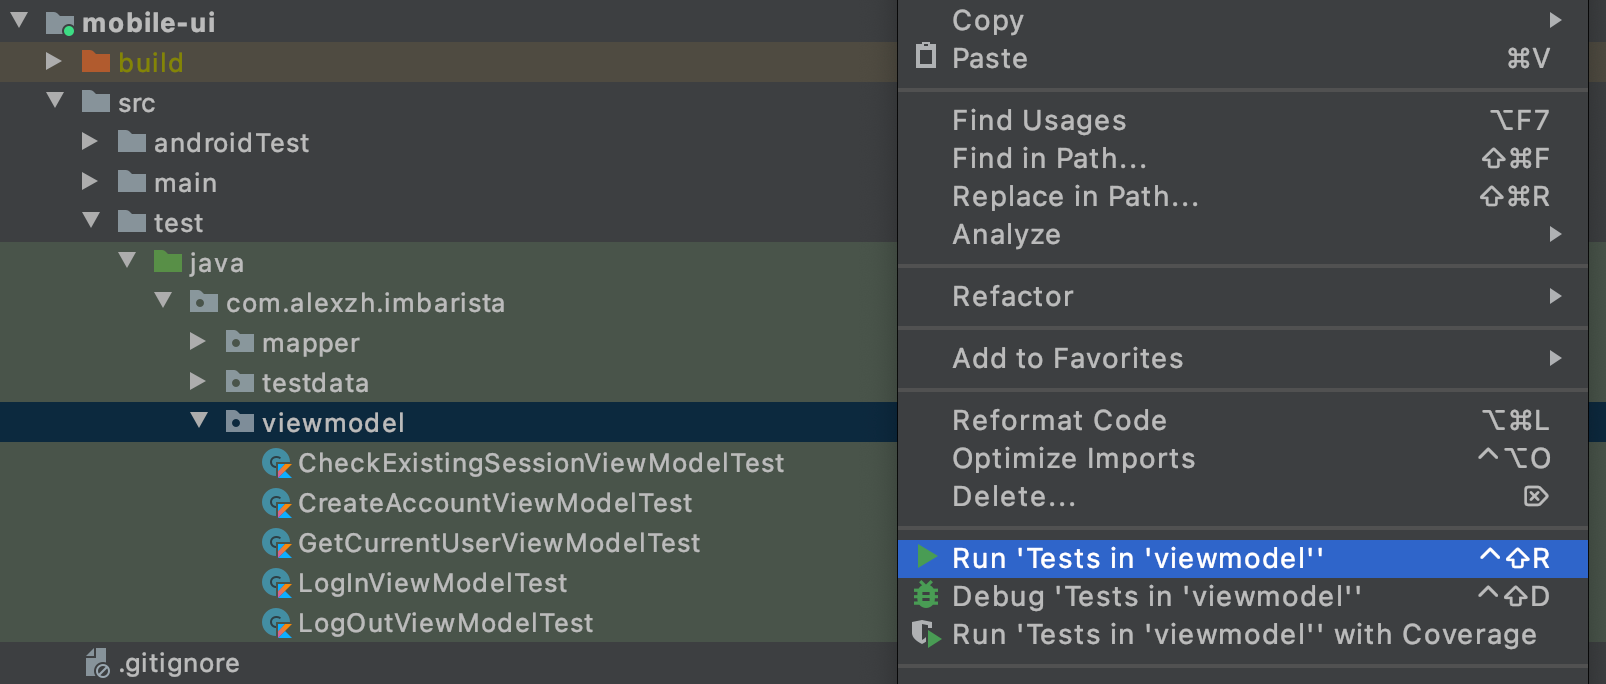Expand the androidTest folder arrow
1606x684 pixels.
(90, 142)
